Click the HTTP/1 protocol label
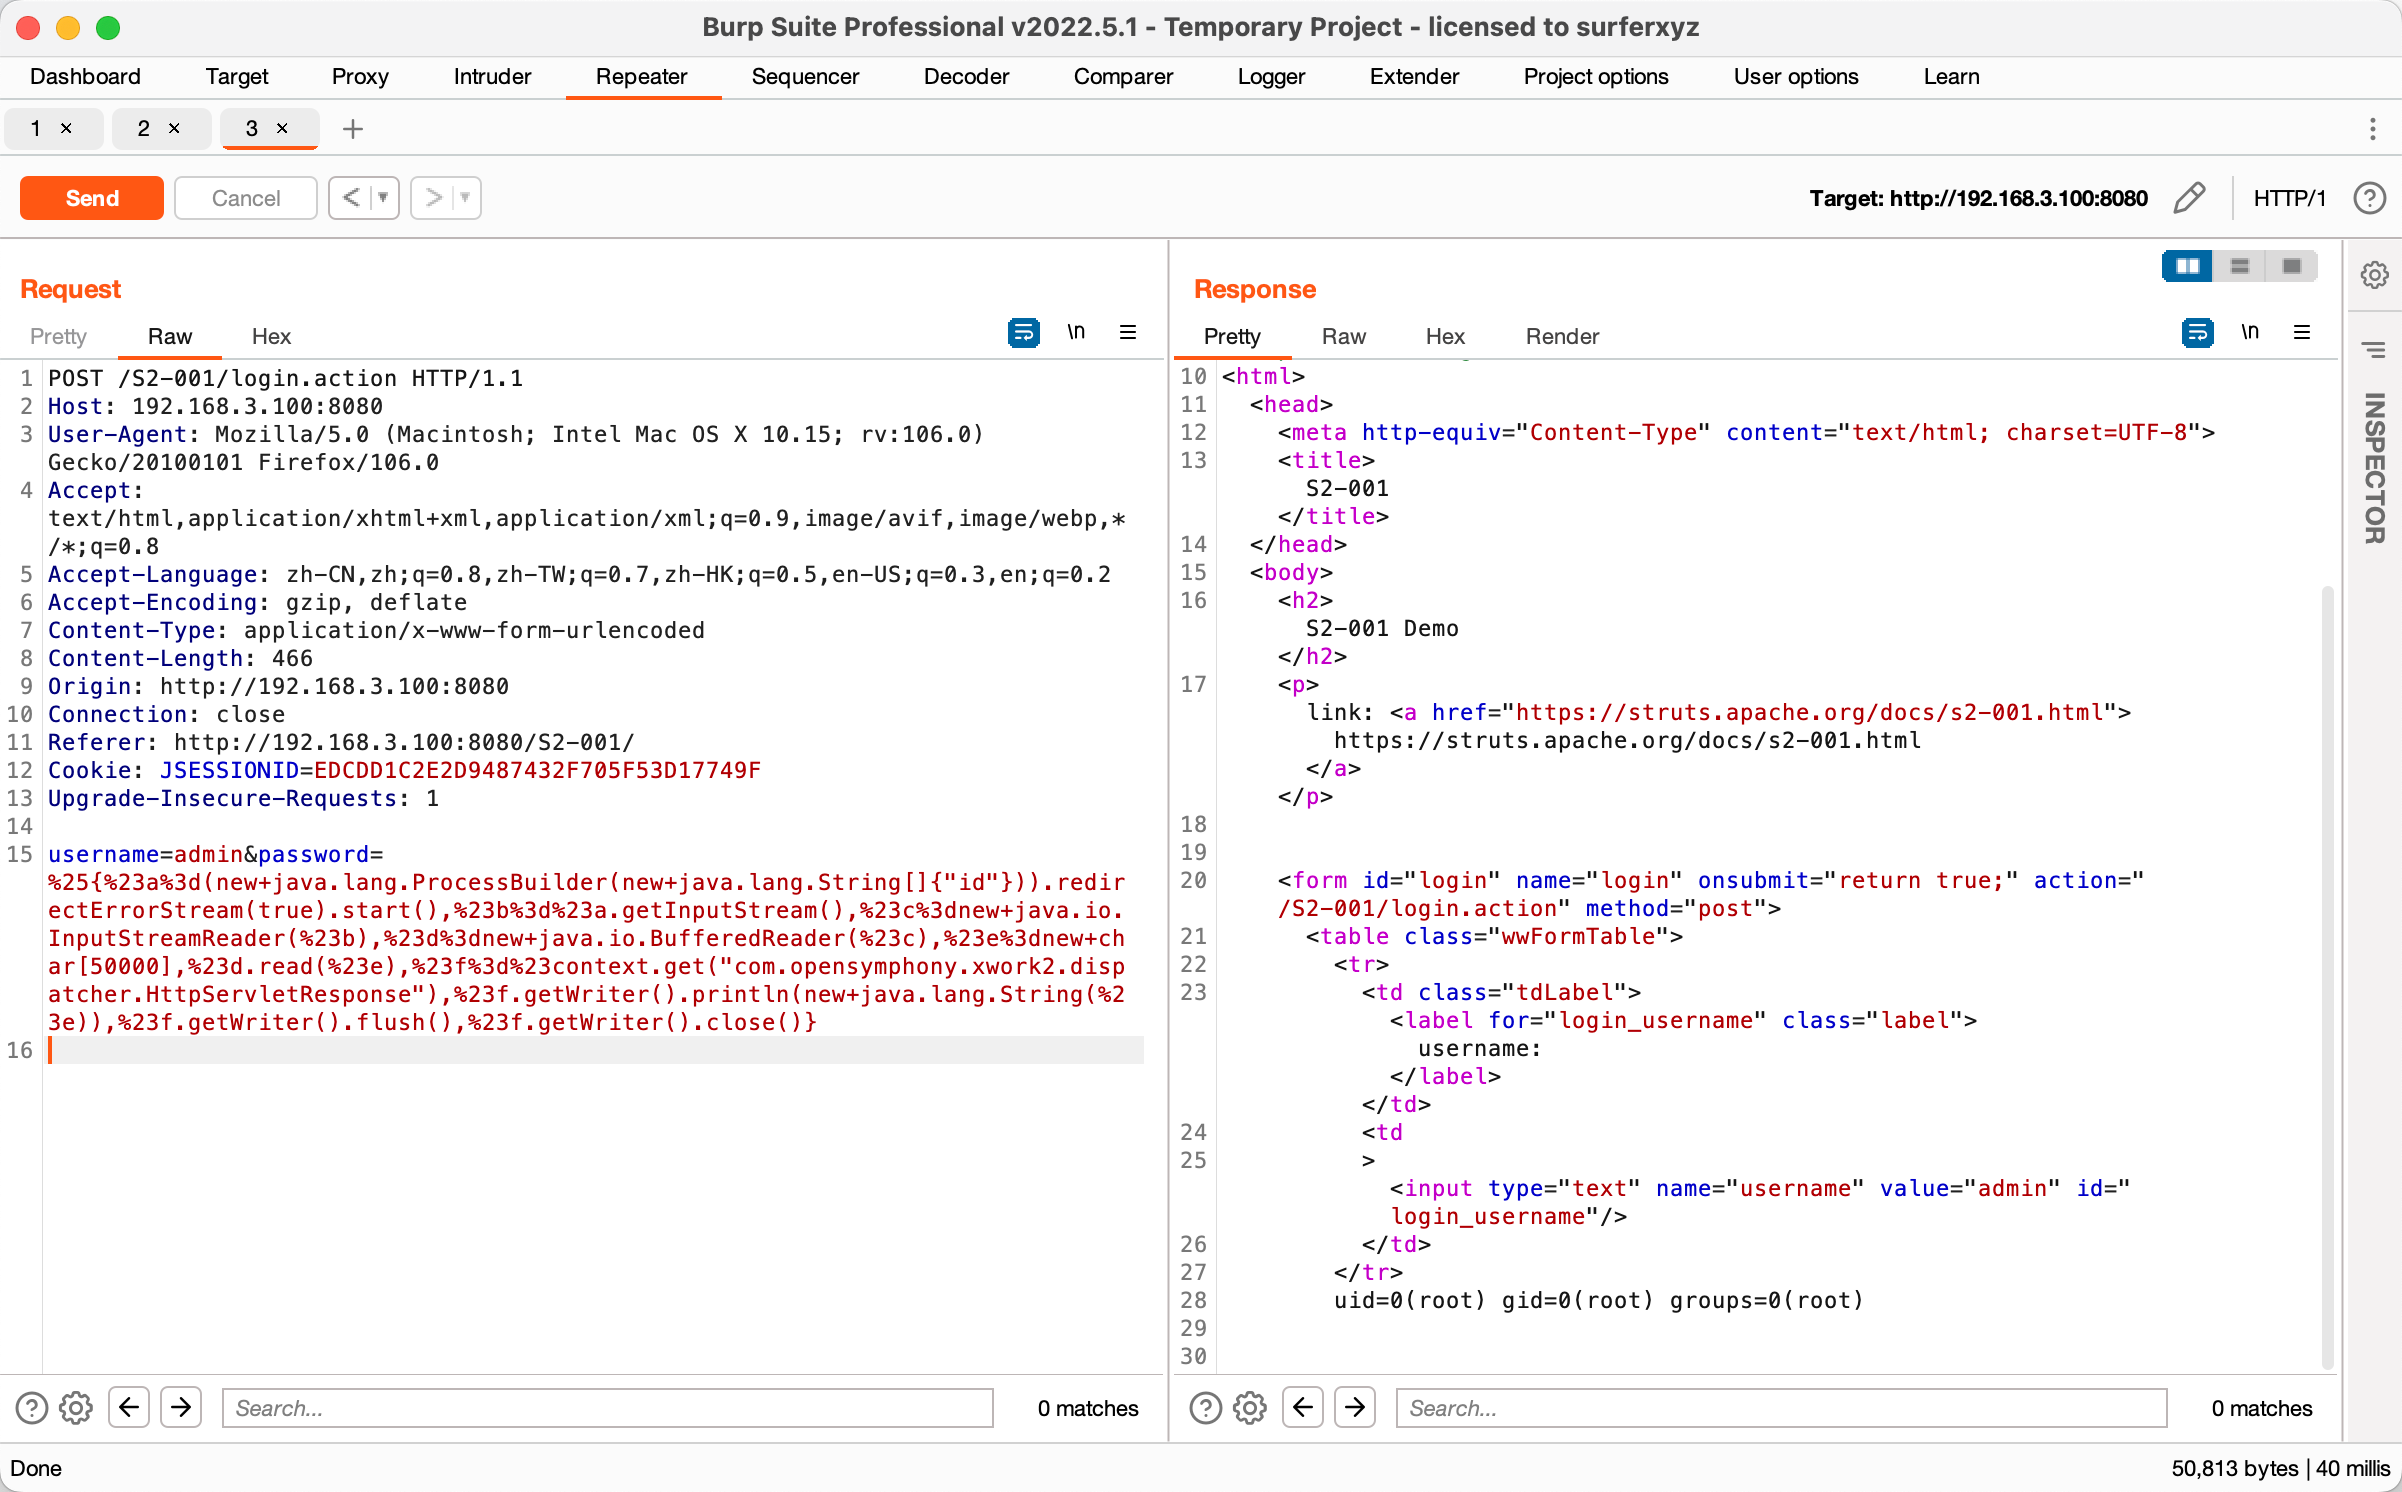 (2289, 198)
